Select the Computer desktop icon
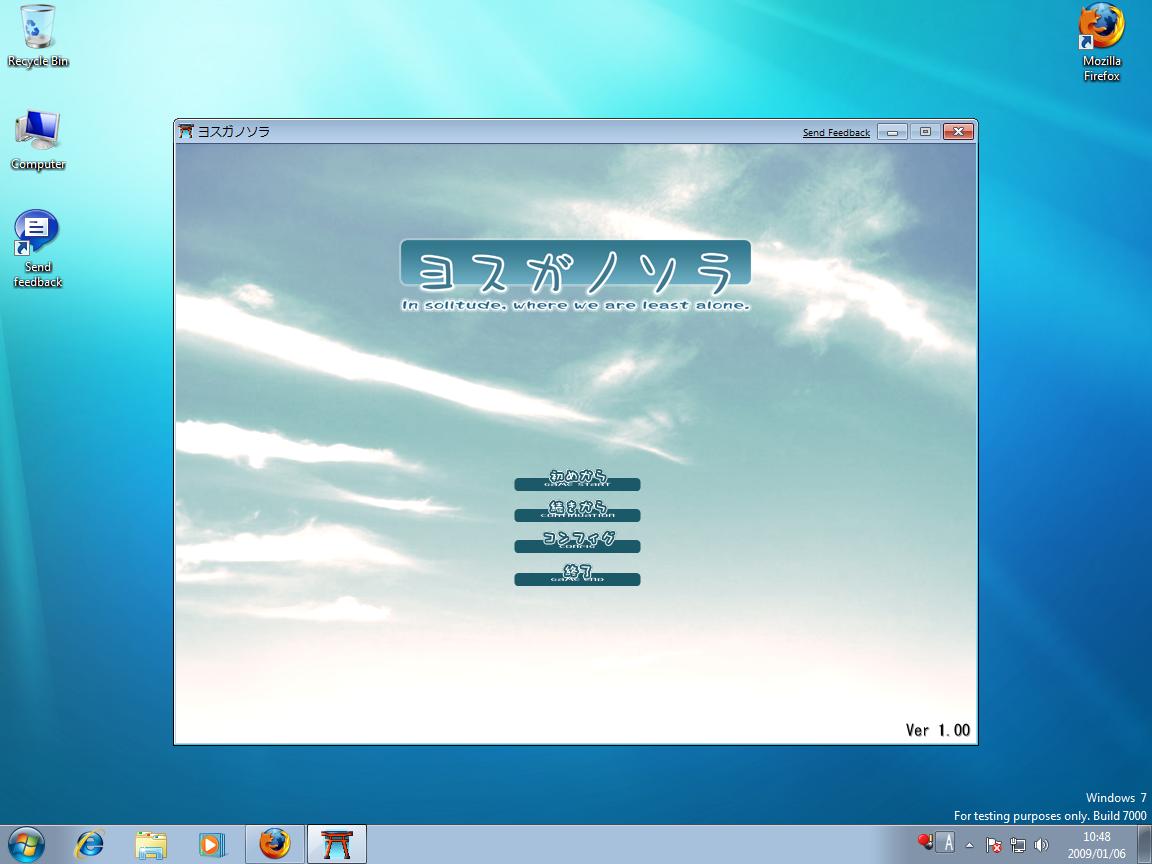 coord(37,140)
